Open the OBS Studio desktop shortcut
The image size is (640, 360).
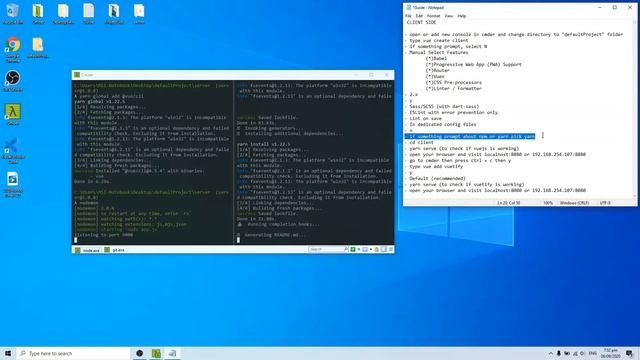[x=13, y=81]
